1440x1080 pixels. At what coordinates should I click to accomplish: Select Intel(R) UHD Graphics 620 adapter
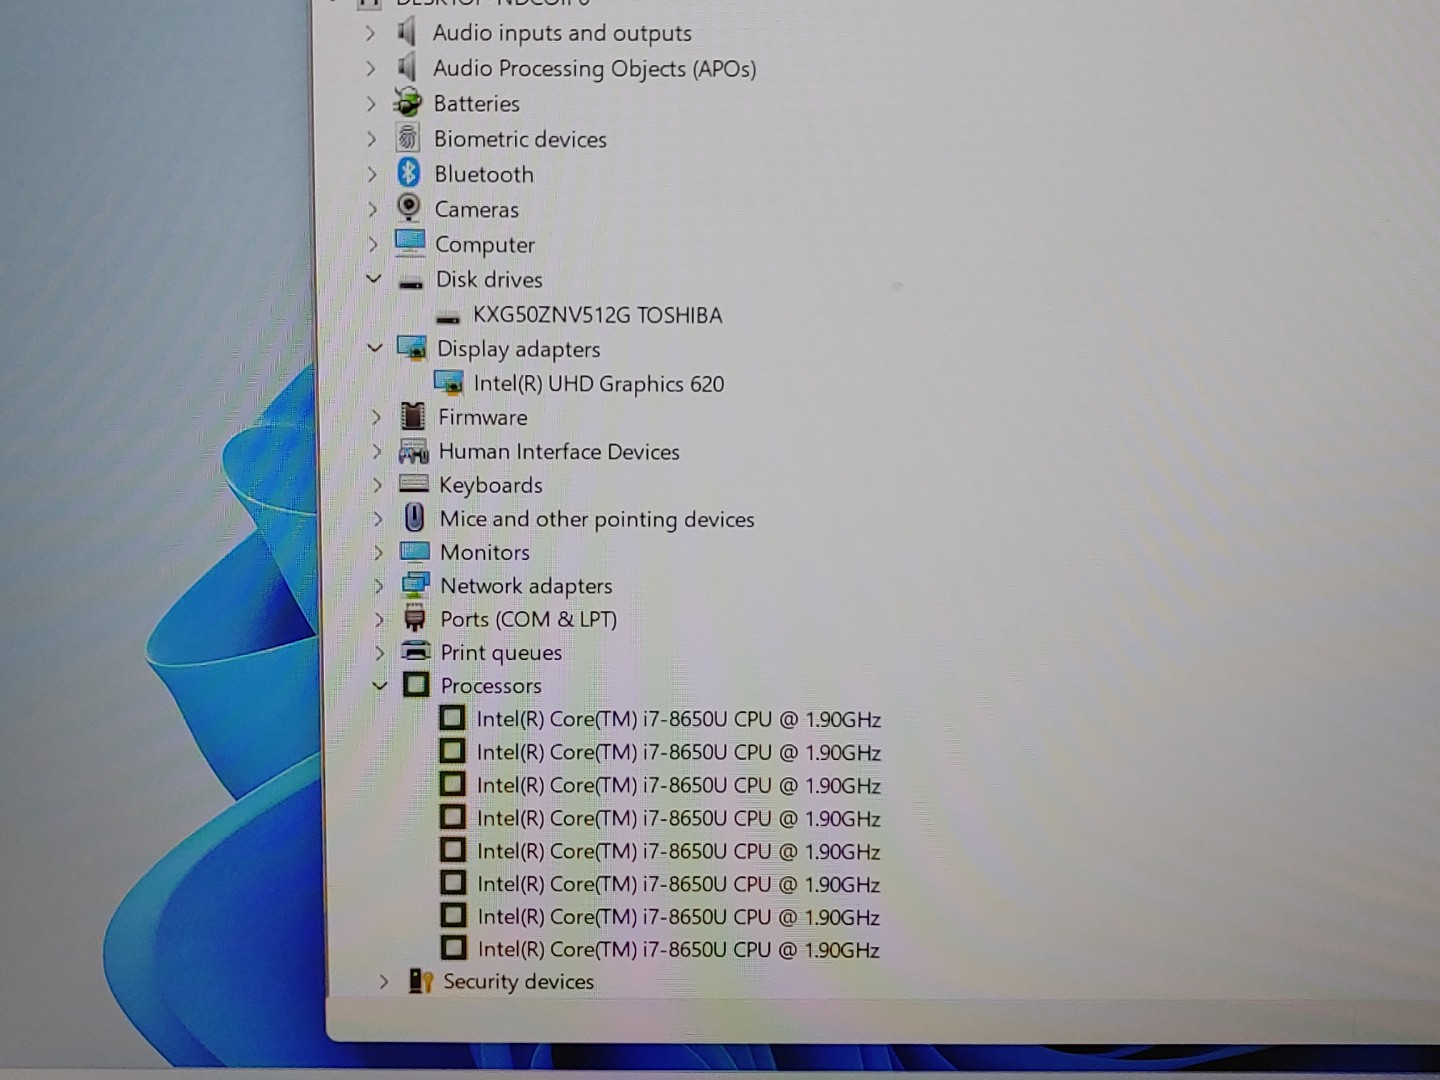click(x=598, y=384)
